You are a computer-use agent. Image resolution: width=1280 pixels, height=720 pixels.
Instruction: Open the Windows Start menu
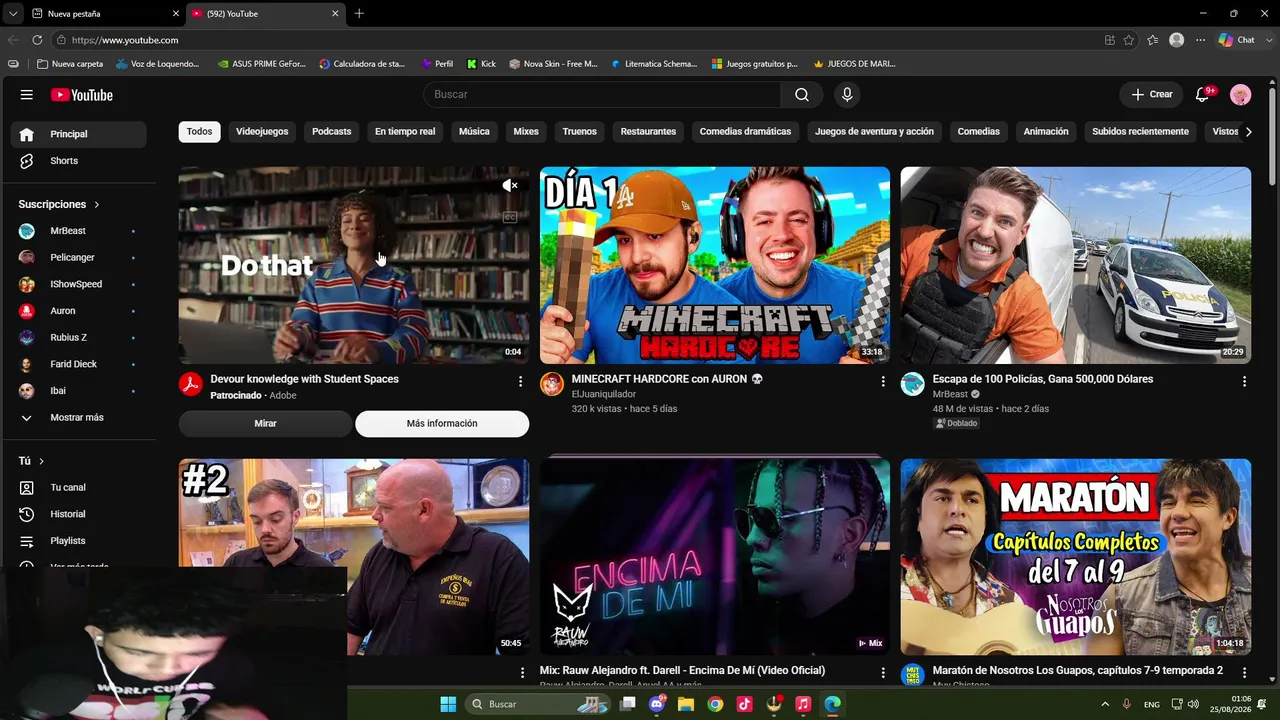pos(448,704)
